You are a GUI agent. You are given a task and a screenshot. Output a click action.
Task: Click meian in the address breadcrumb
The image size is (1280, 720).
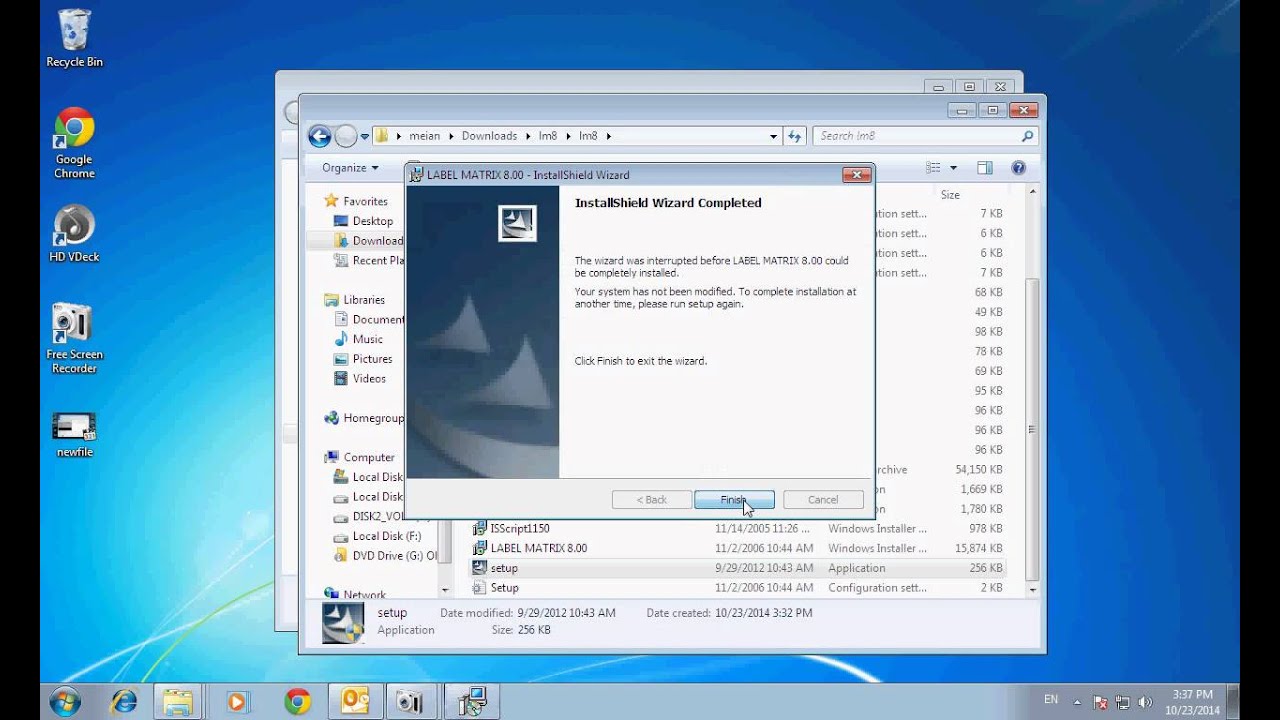tap(424, 136)
